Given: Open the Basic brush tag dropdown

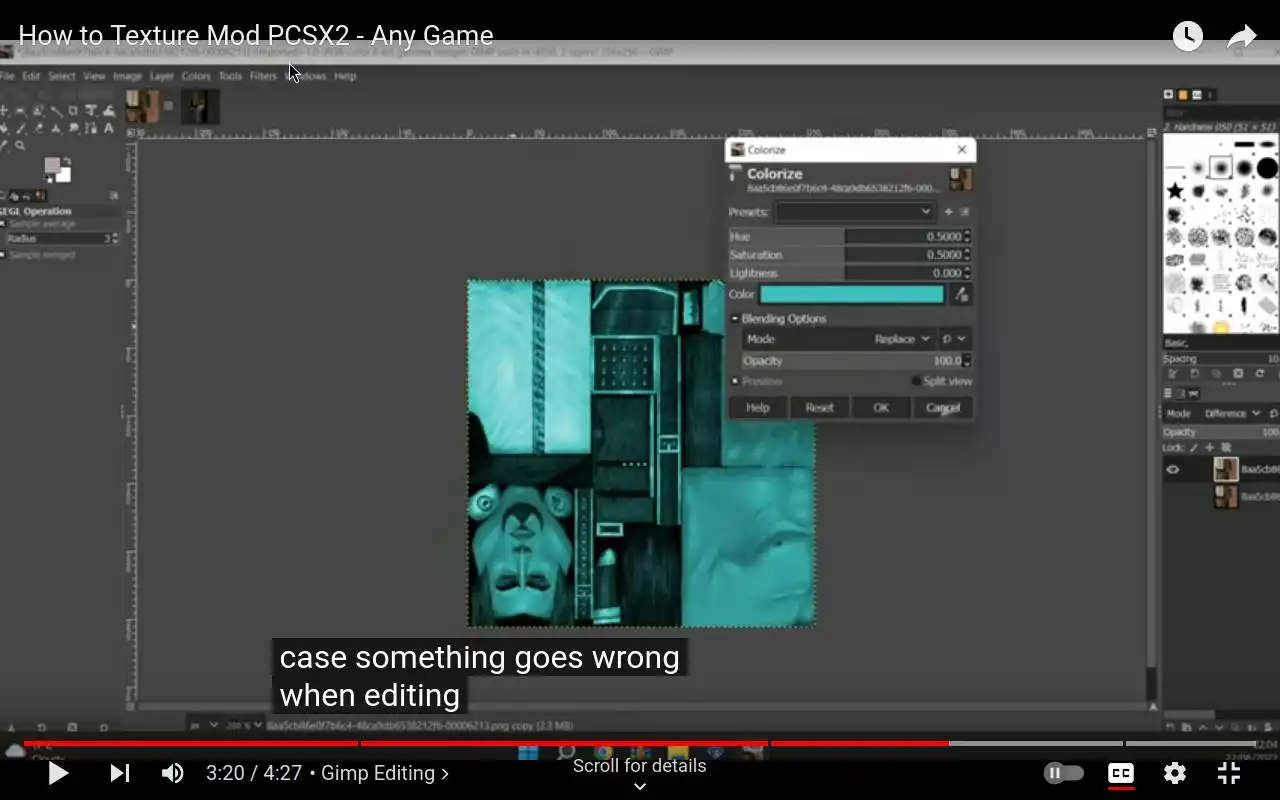Looking at the screenshot, I should coord(1220,343).
